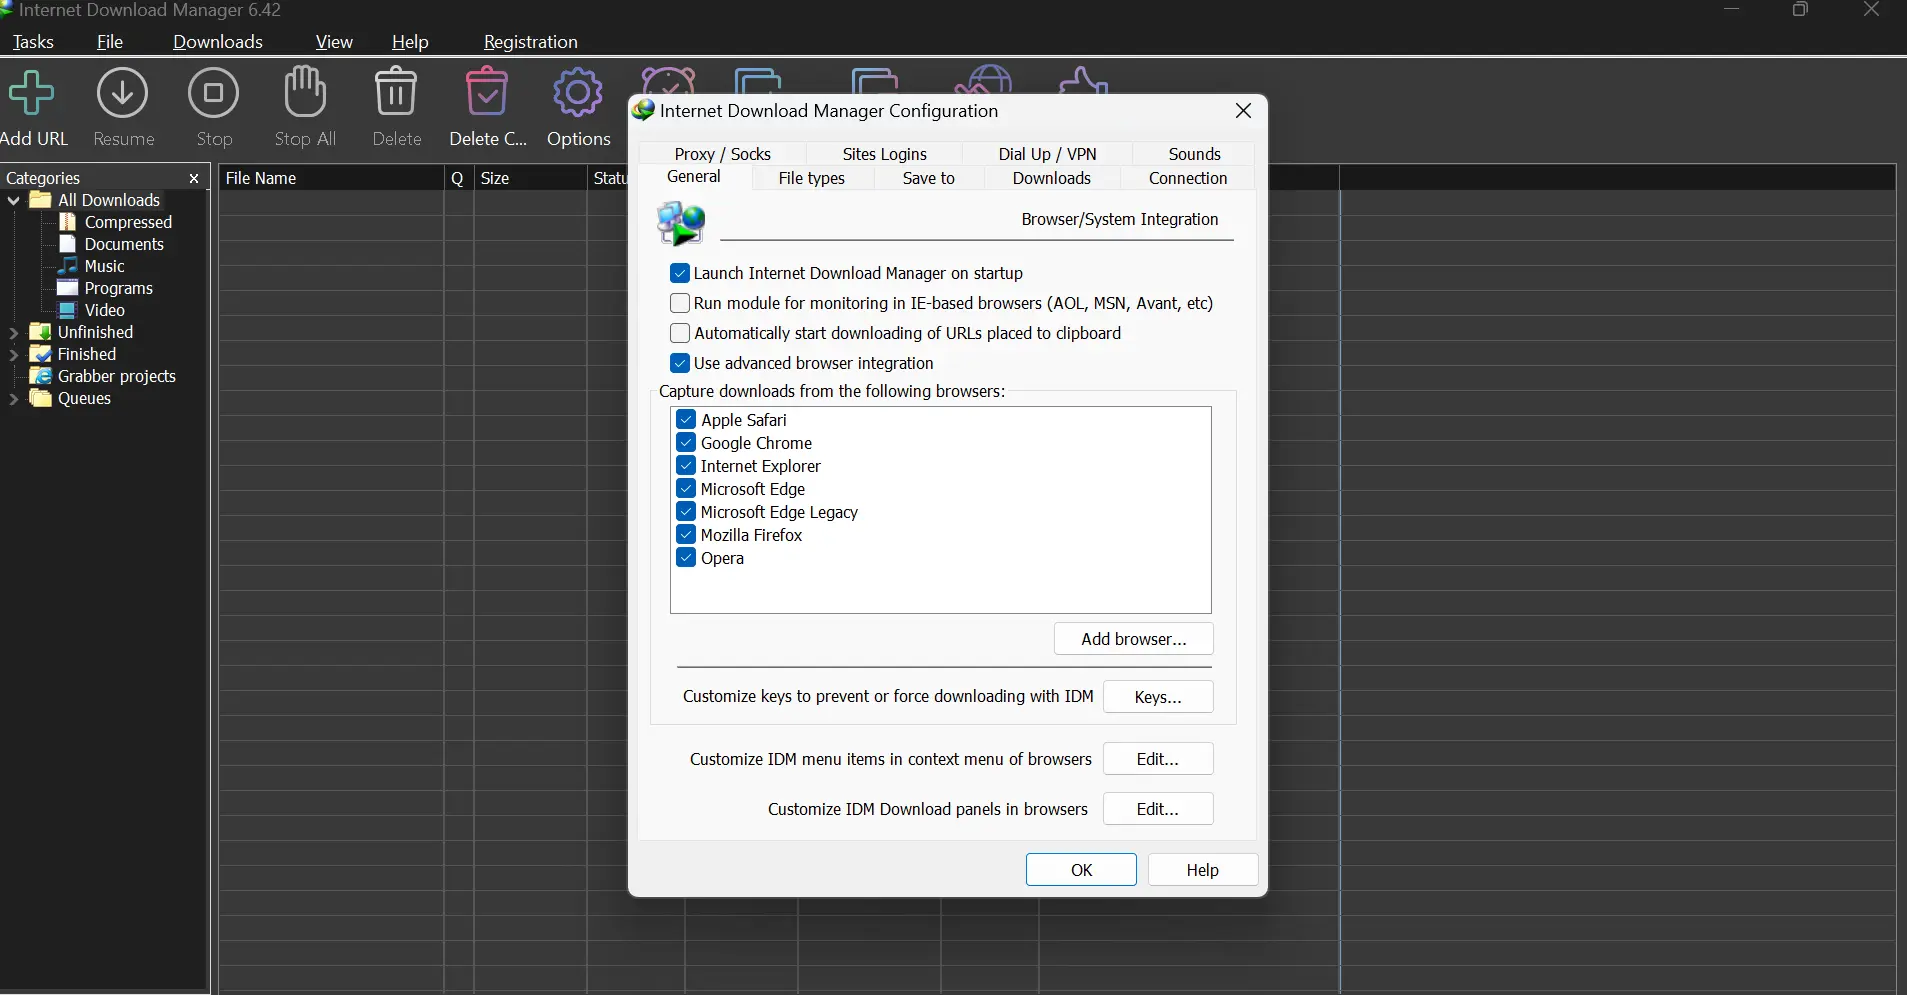The height and width of the screenshot is (995, 1907).
Task: Click the Stop All hand icon
Action: [x=305, y=92]
